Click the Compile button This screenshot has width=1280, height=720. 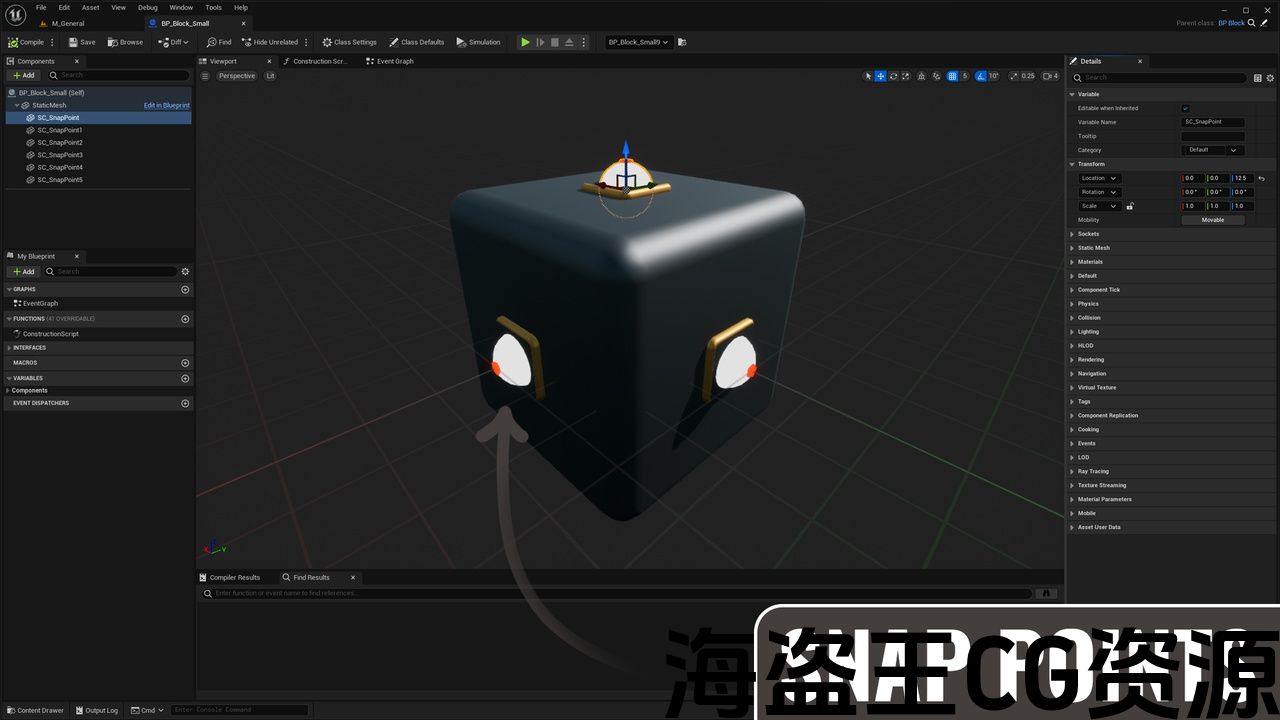(x=27, y=42)
